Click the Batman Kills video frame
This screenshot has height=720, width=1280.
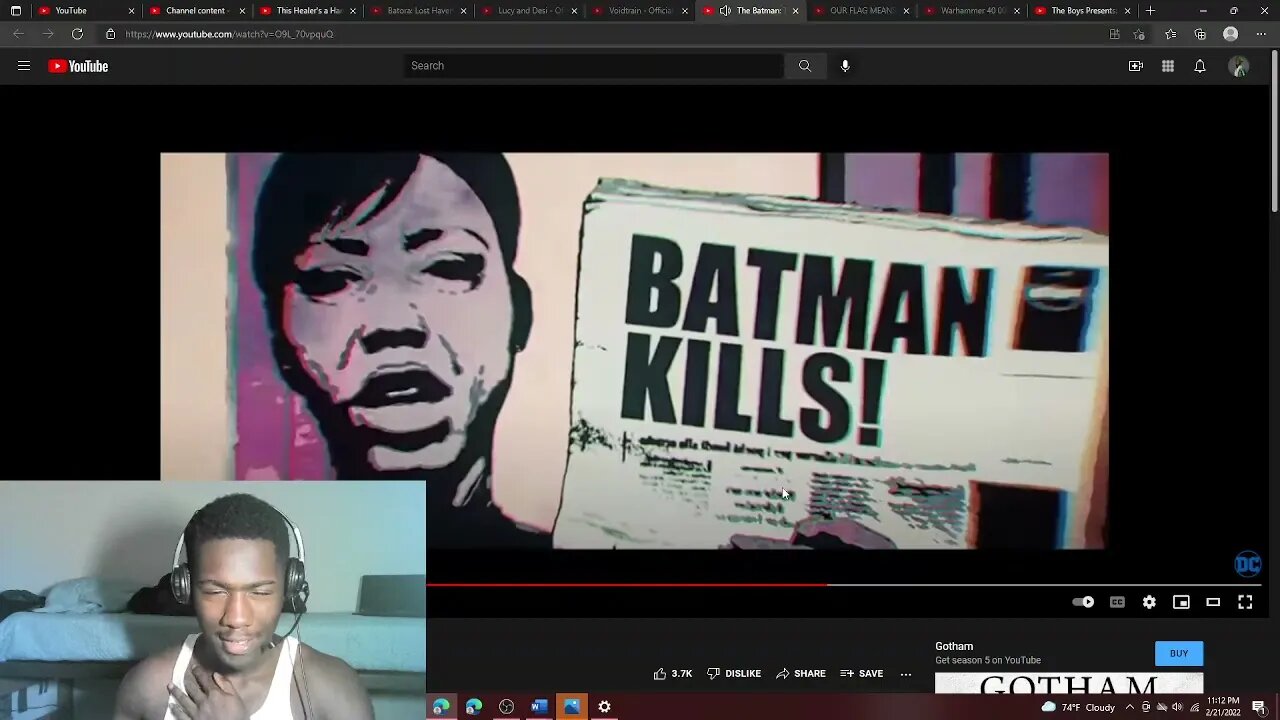coord(634,350)
